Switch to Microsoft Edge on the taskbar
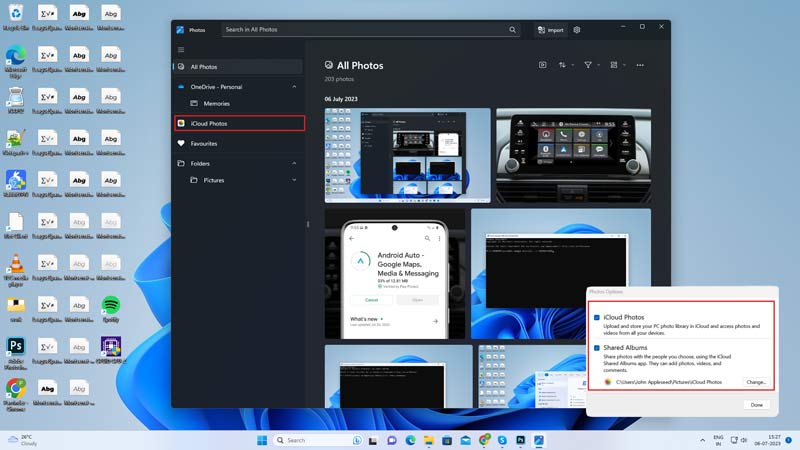The height and width of the screenshot is (450, 800). 410,440
